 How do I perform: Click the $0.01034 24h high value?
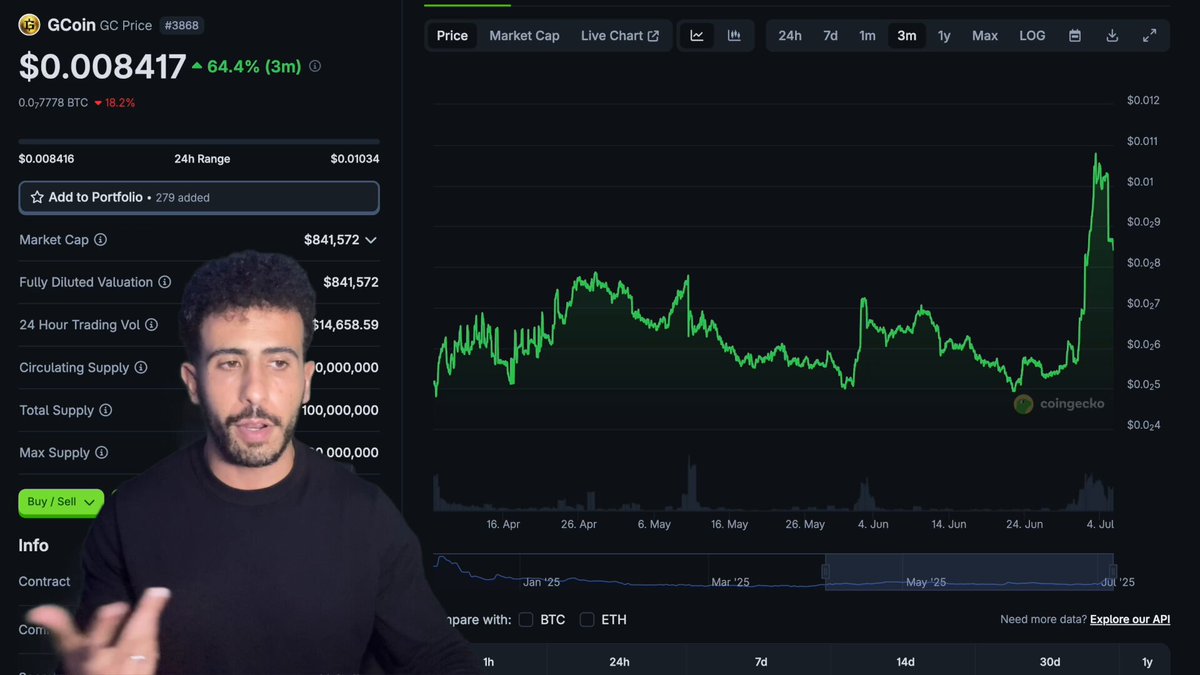point(355,159)
